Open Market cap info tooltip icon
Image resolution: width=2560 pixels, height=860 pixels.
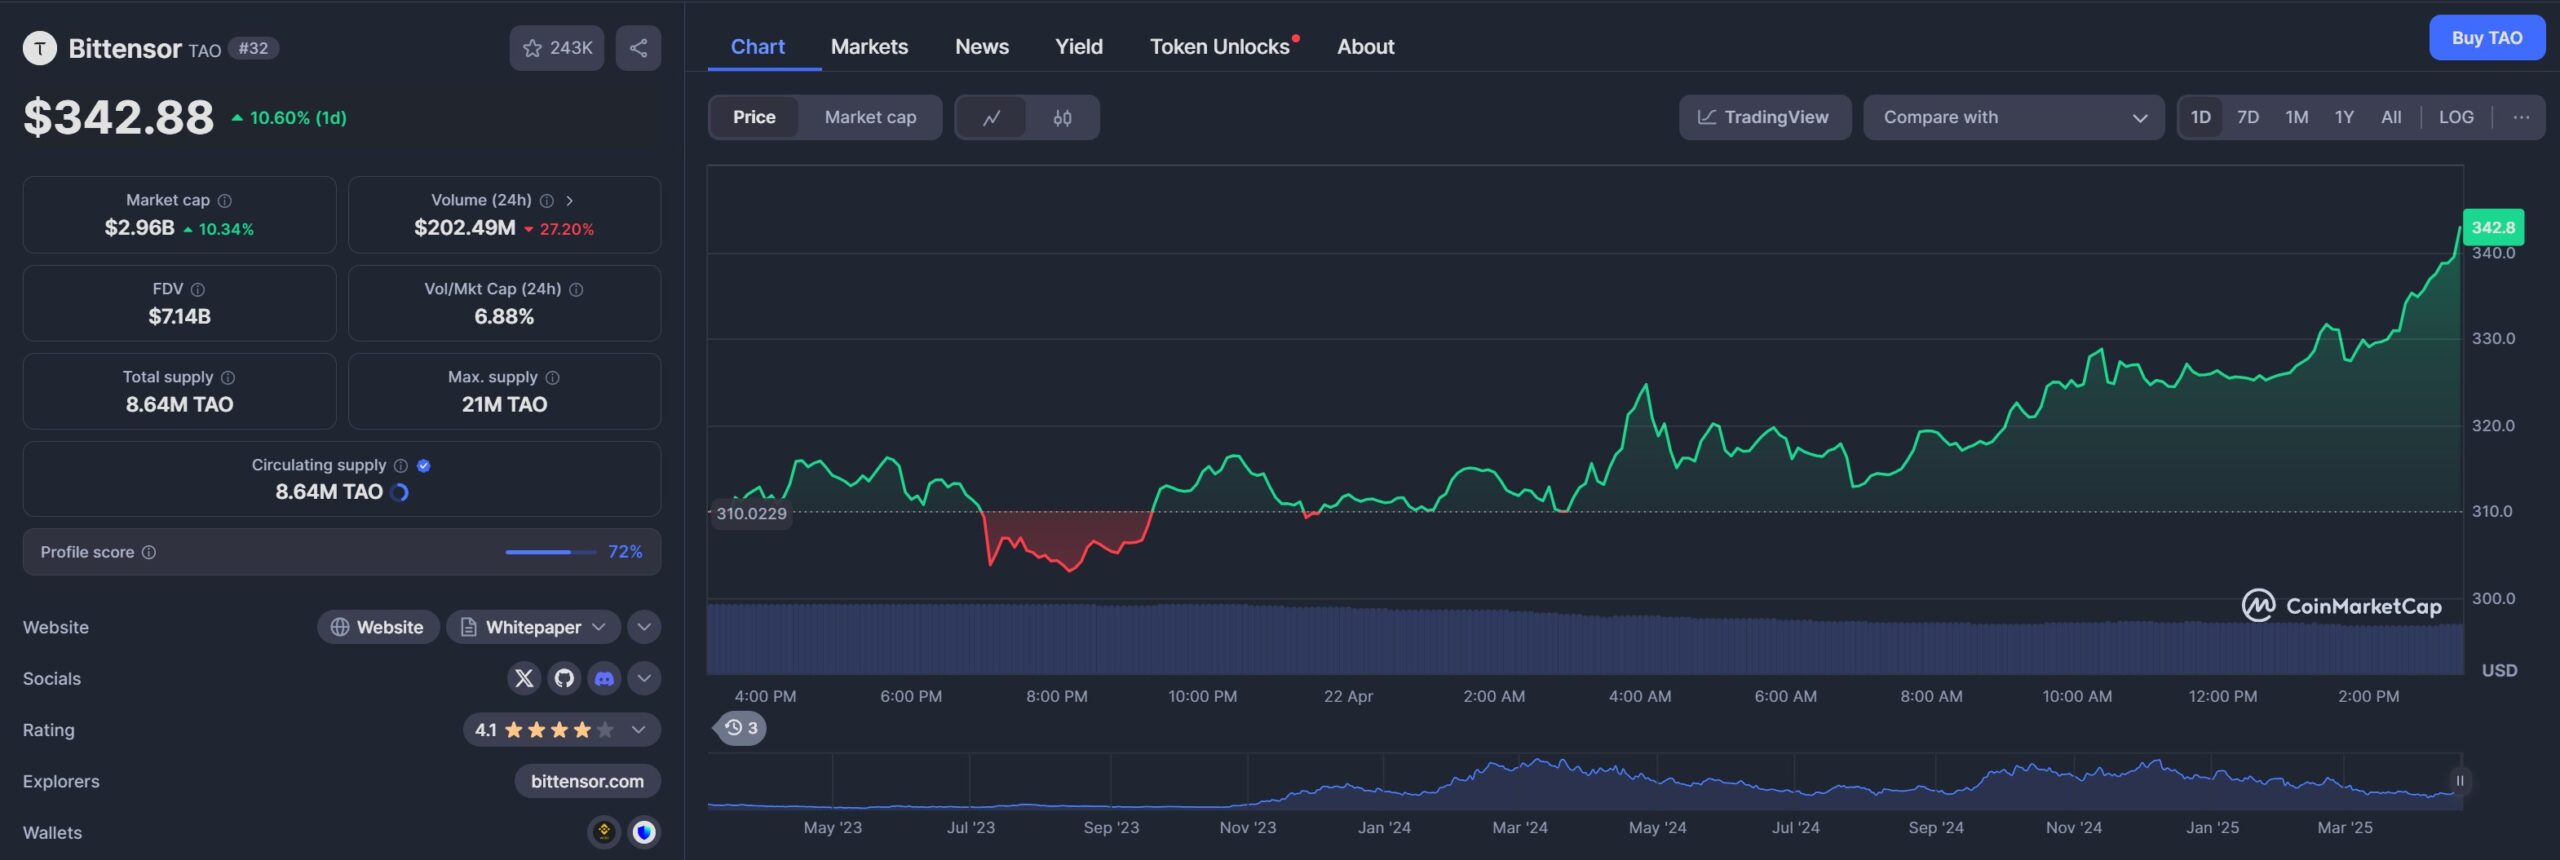pyautogui.click(x=225, y=201)
